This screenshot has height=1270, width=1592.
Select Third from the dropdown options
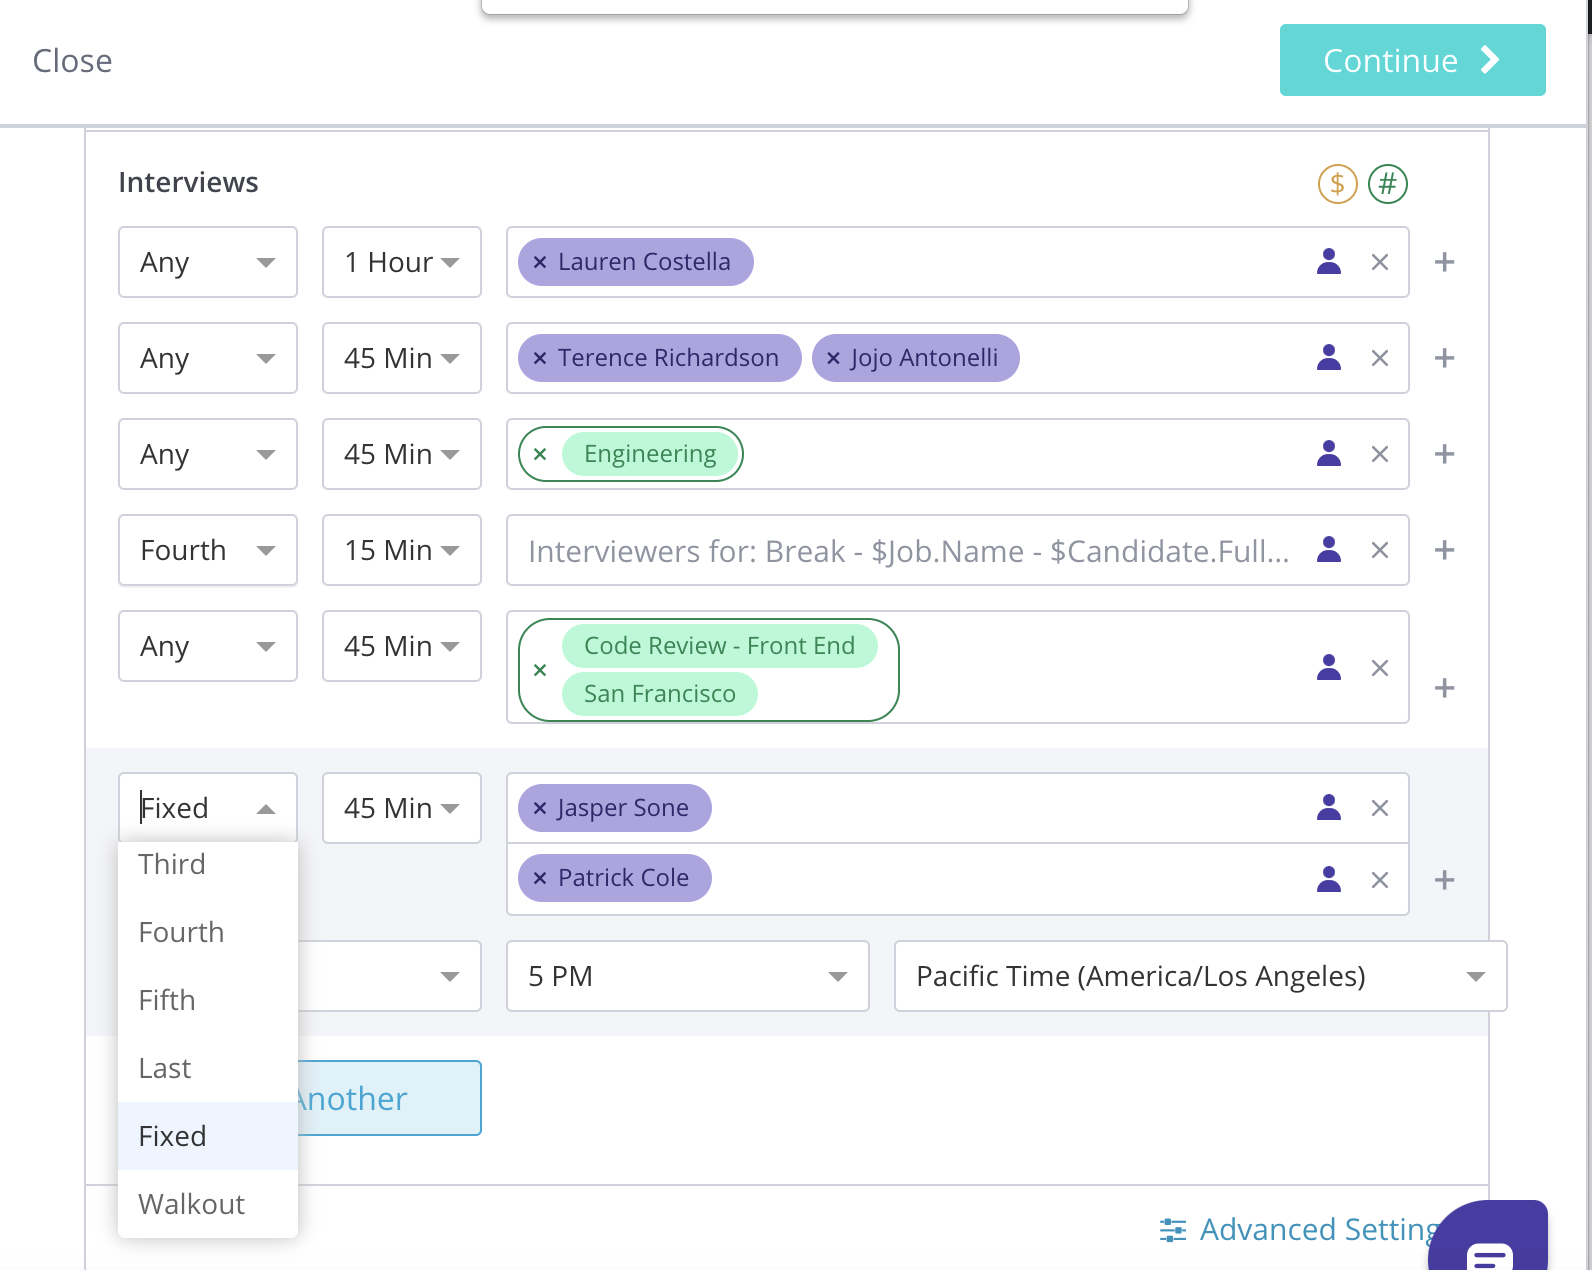click(x=172, y=864)
